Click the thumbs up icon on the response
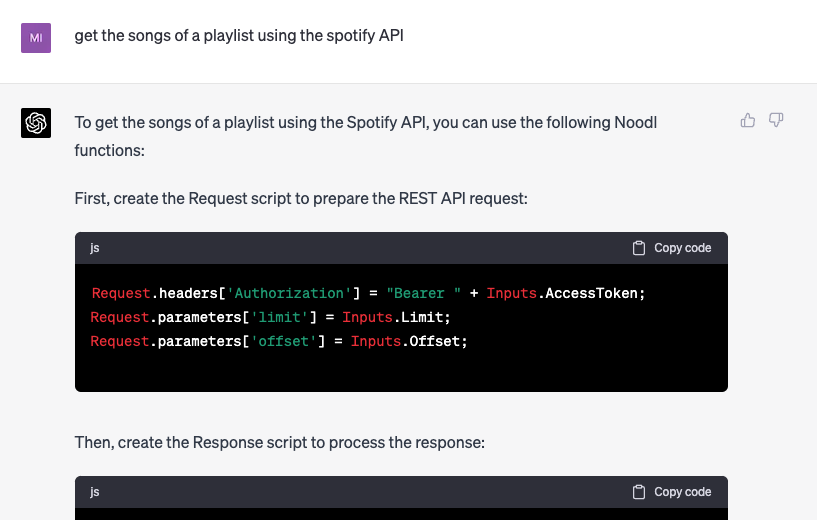The image size is (817, 520). coord(747,121)
